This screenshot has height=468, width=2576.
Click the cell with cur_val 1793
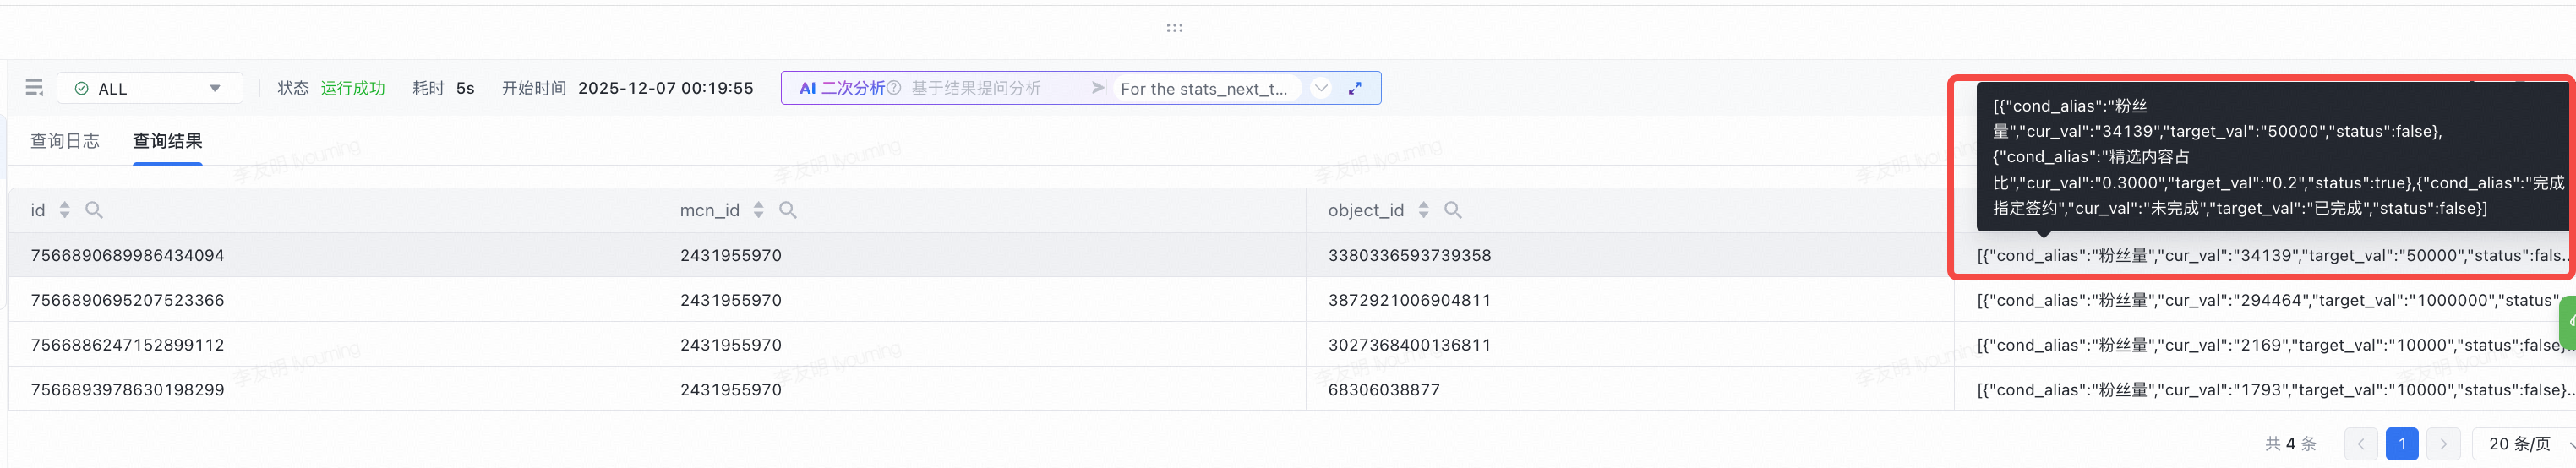2265,390
